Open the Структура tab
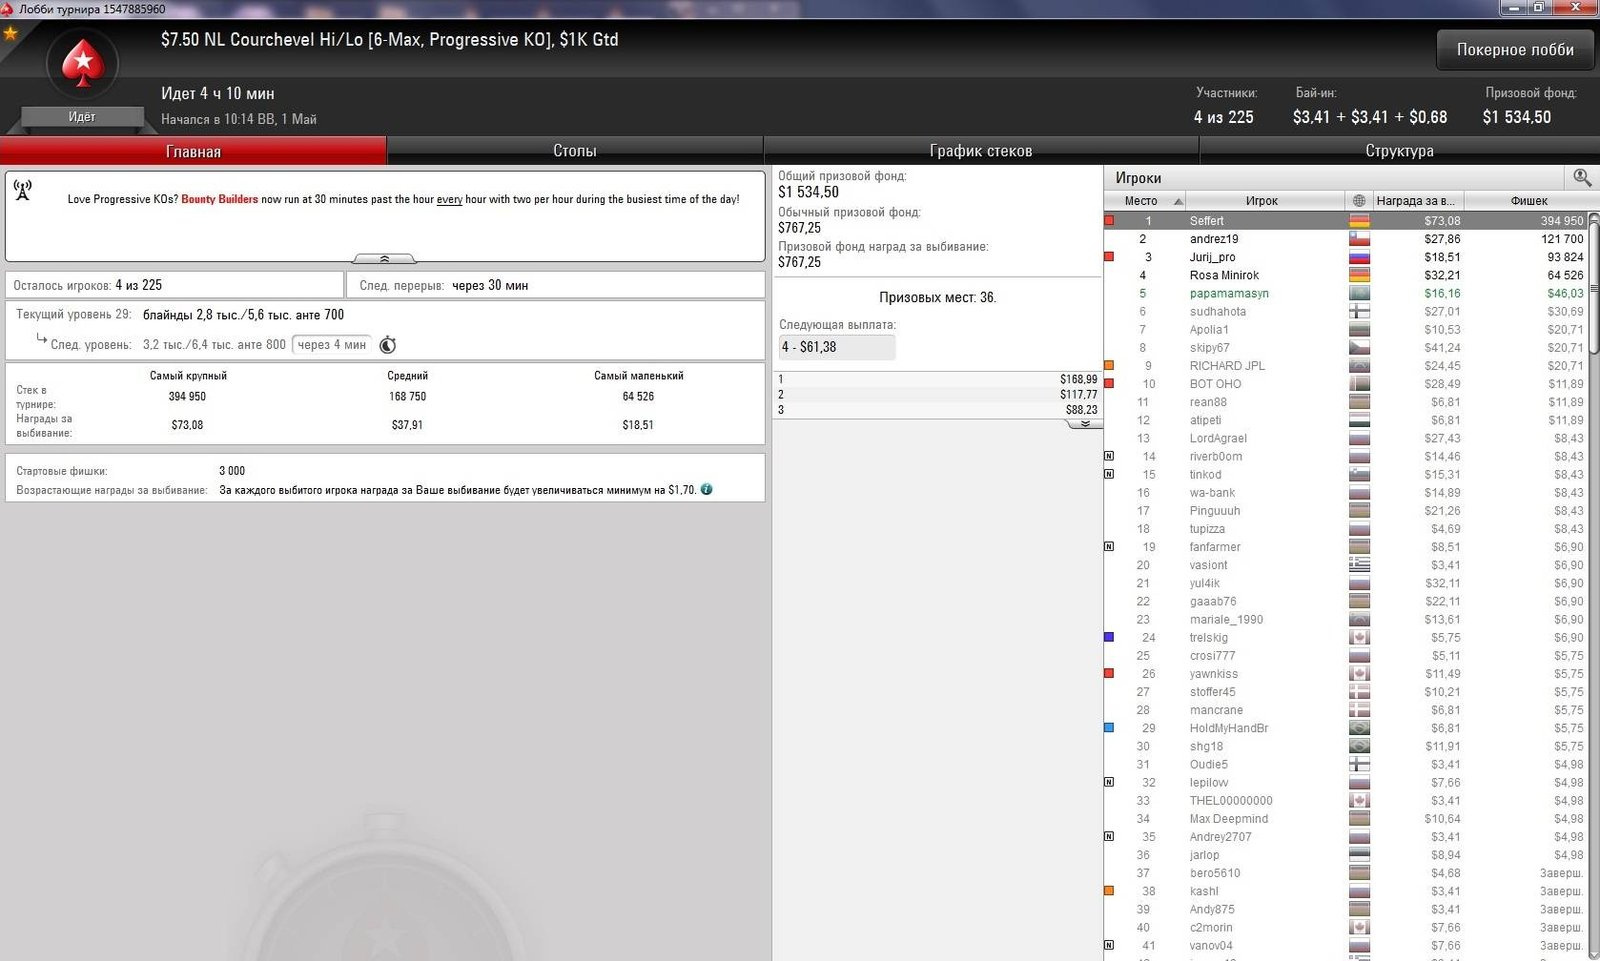Screen dimensions: 1600x961 1399,151
